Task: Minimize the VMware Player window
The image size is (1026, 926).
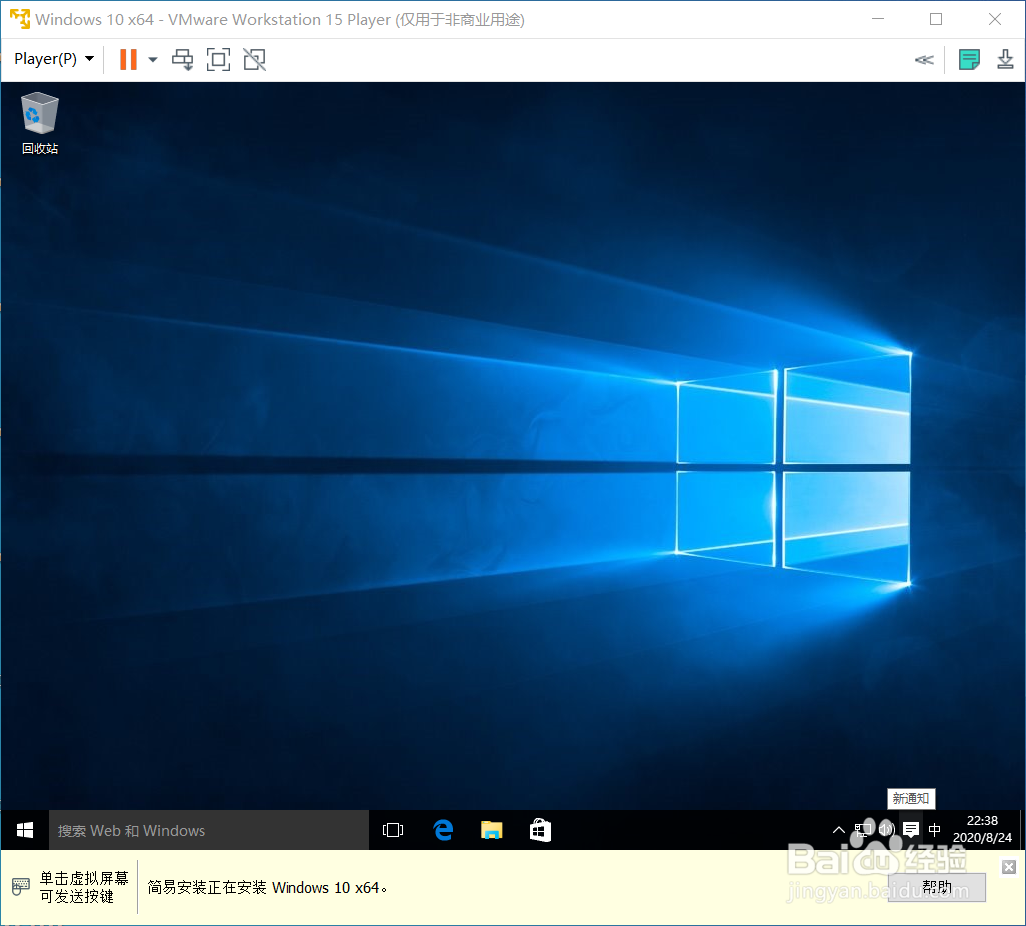Action: [878, 20]
